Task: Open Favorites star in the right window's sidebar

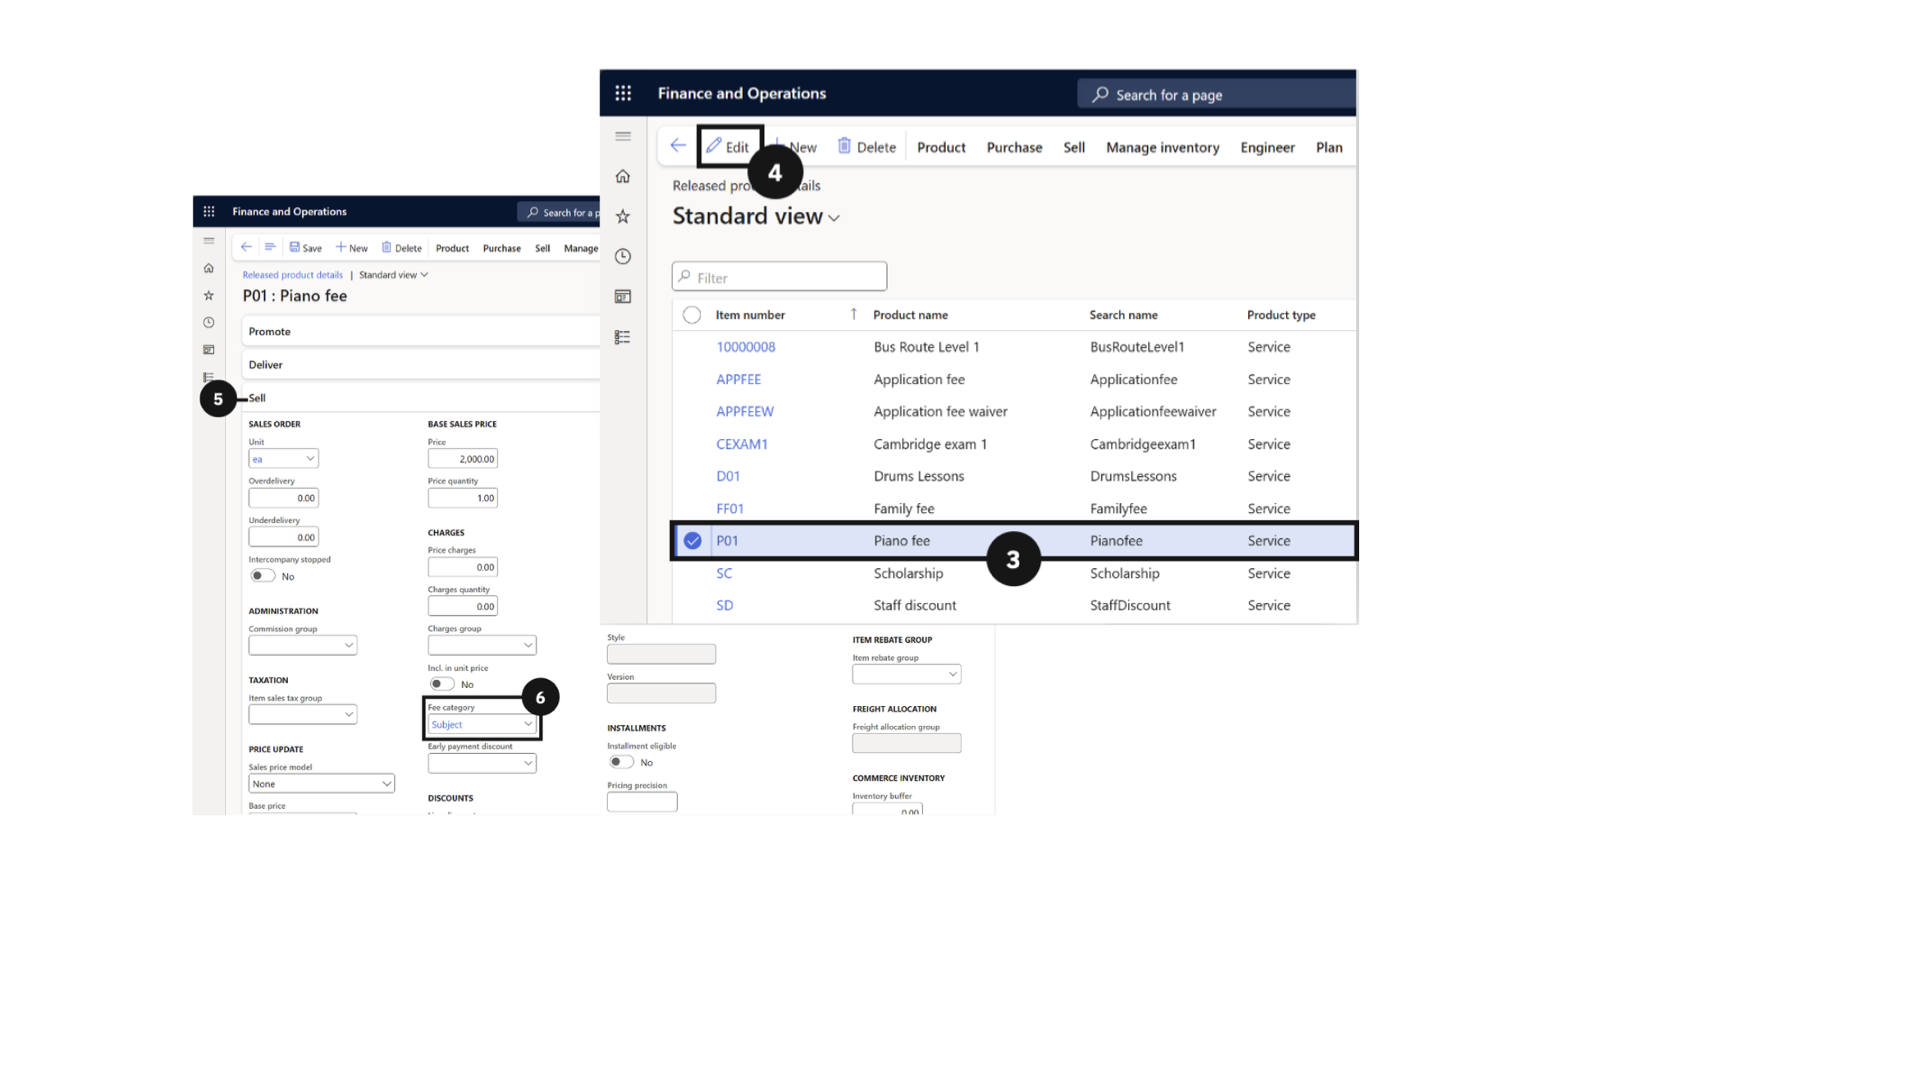Action: 623,216
